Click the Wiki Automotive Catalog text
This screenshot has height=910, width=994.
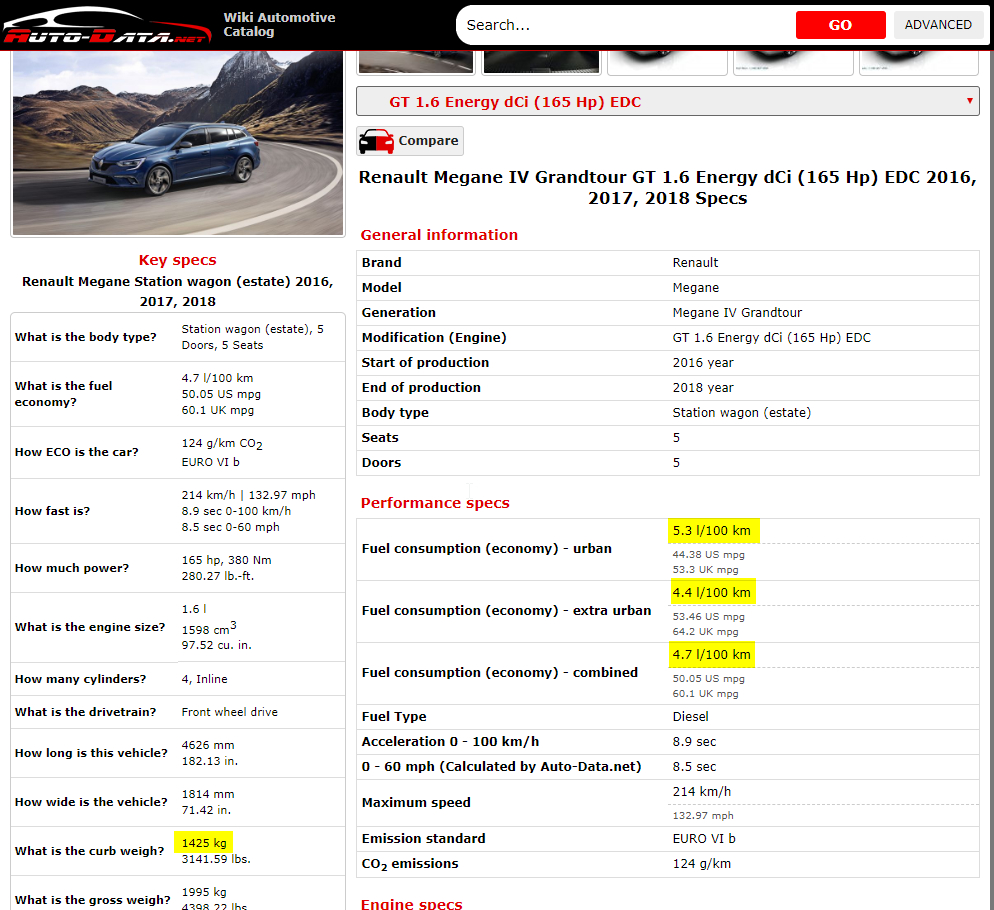coord(279,24)
